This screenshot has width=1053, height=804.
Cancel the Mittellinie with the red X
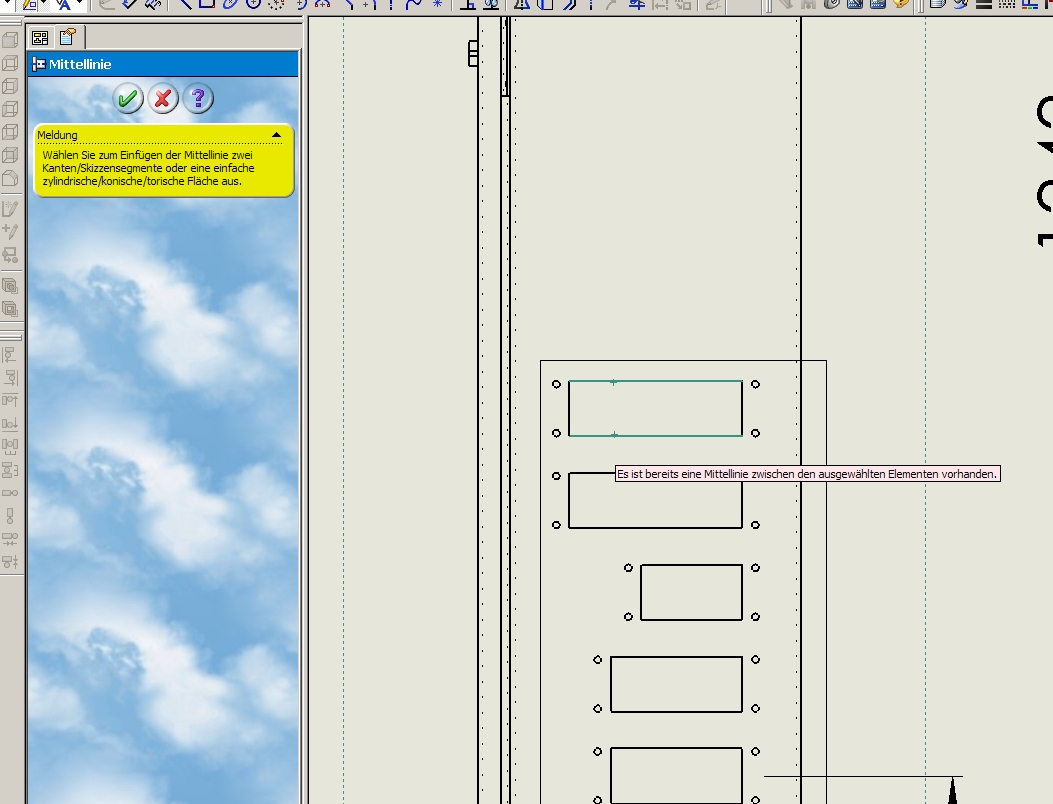163,98
